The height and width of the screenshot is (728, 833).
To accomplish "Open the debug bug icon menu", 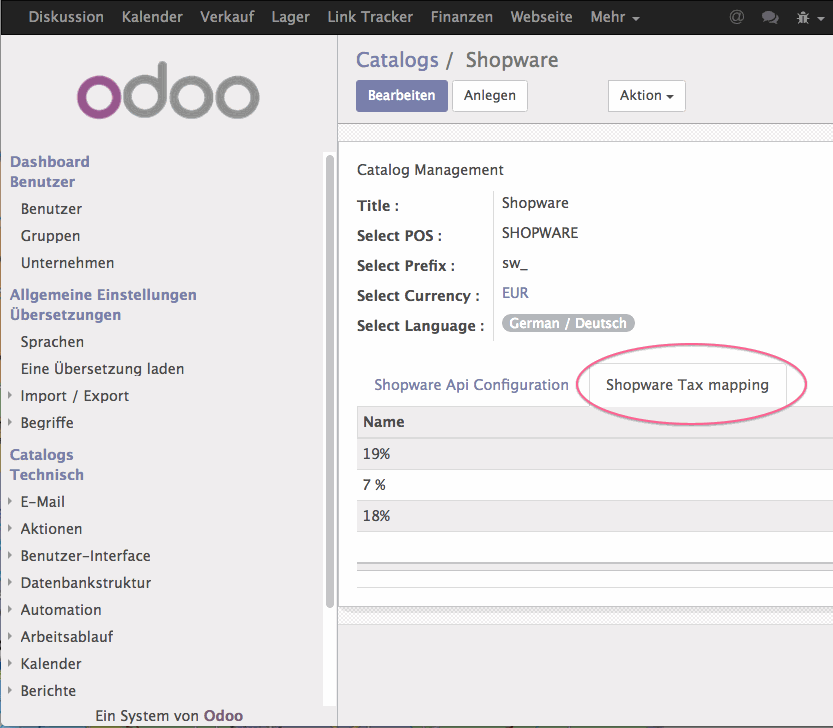I will (x=810, y=18).
